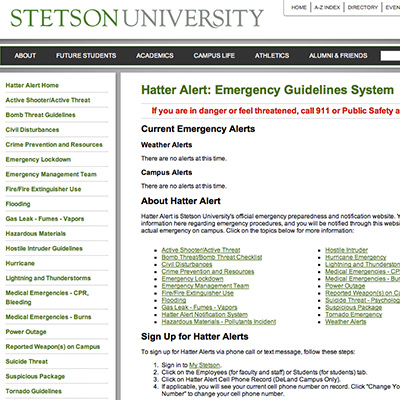Select ATHLETICS in the nav bar
Image resolution: width=400 pixels, height=400 pixels.
(272, 56)
